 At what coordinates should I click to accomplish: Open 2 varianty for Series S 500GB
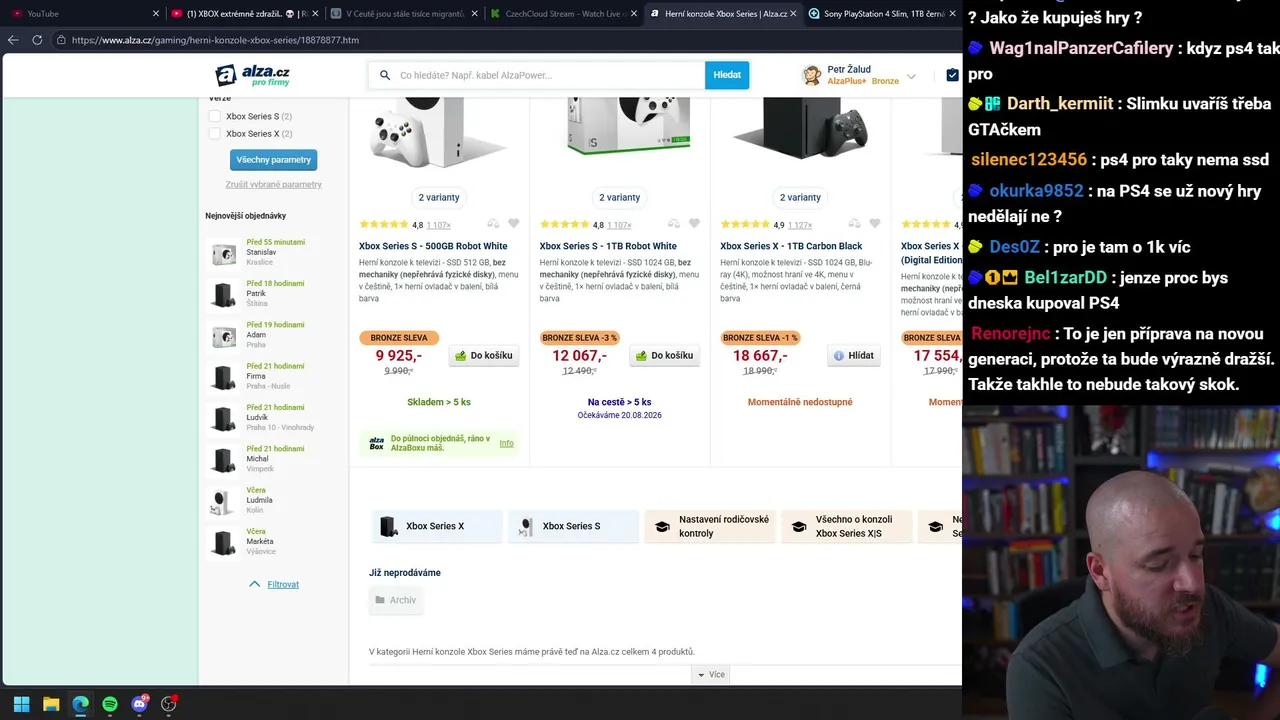pos(439,197)
